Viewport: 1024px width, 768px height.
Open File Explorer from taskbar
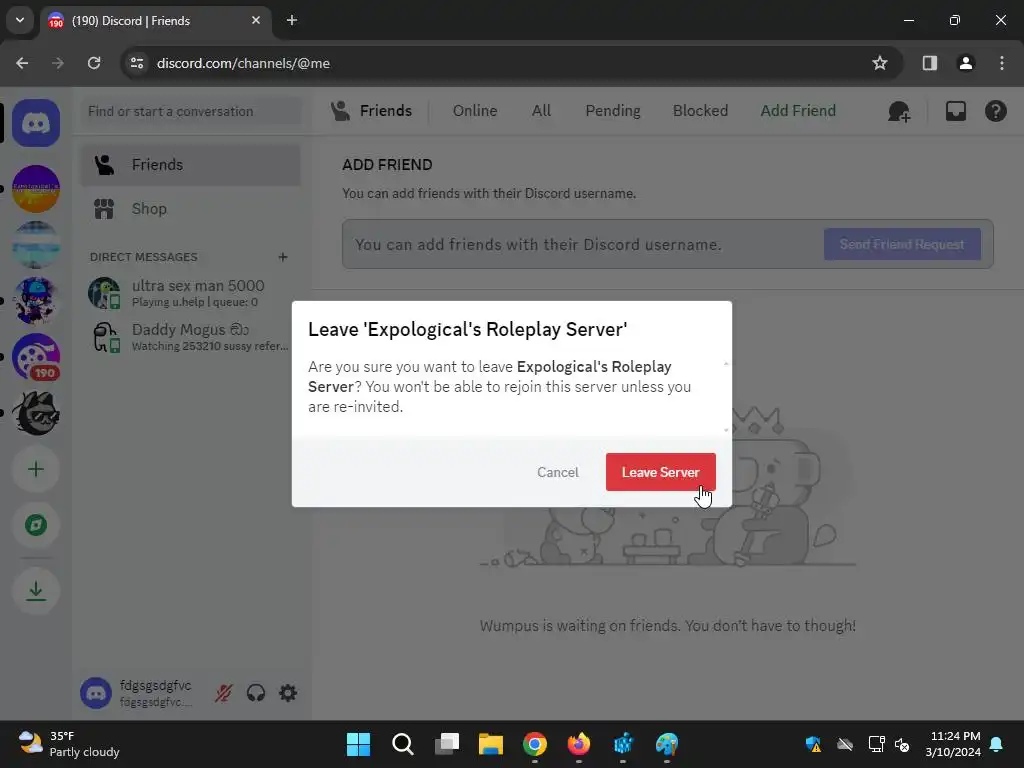490,744
